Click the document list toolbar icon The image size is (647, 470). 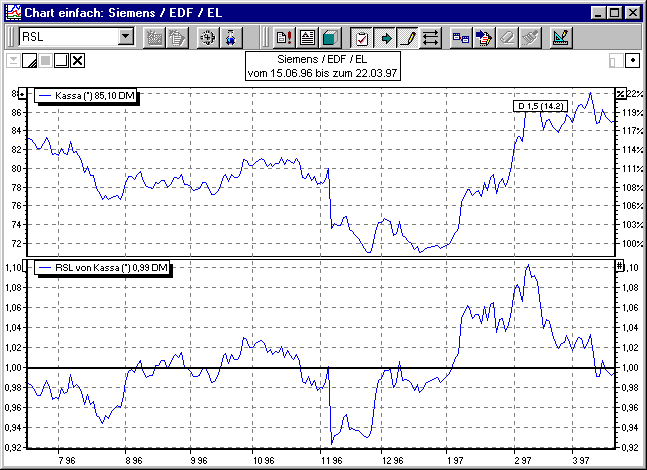[x=307, y=38]
